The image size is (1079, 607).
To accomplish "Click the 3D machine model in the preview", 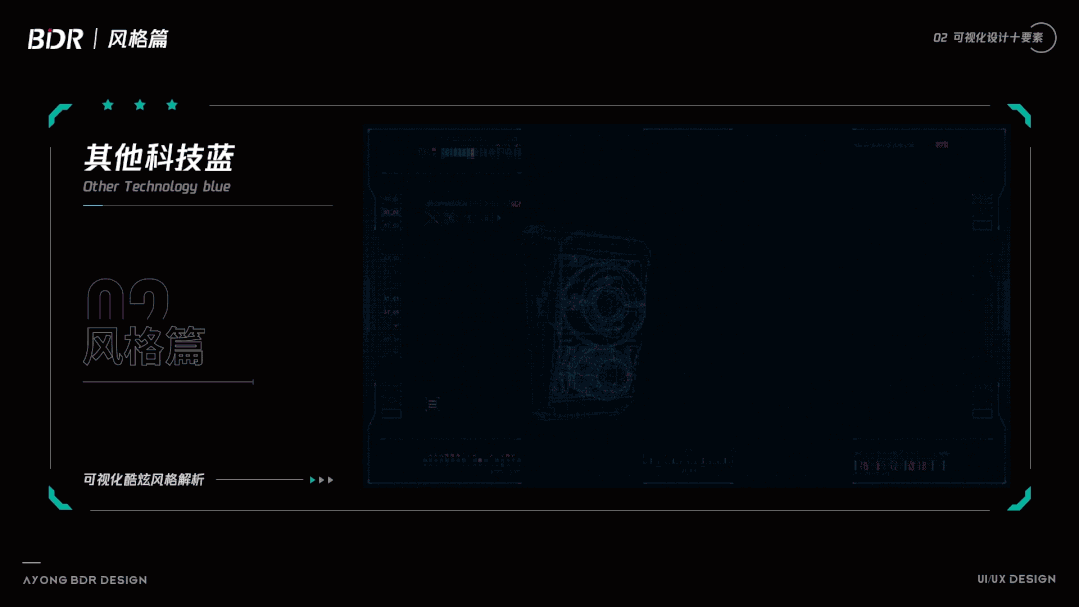I will (588, 322).
